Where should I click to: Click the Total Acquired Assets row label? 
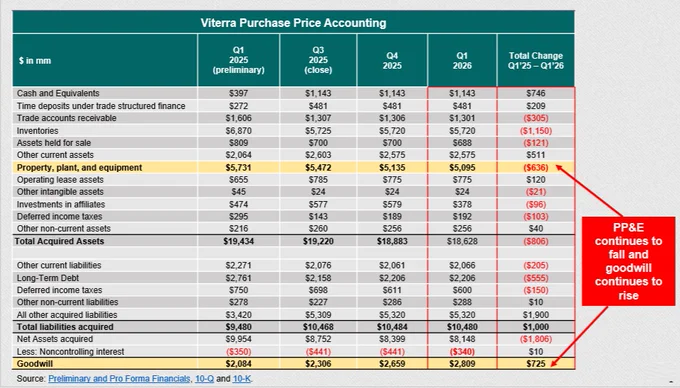coord(59,241)
